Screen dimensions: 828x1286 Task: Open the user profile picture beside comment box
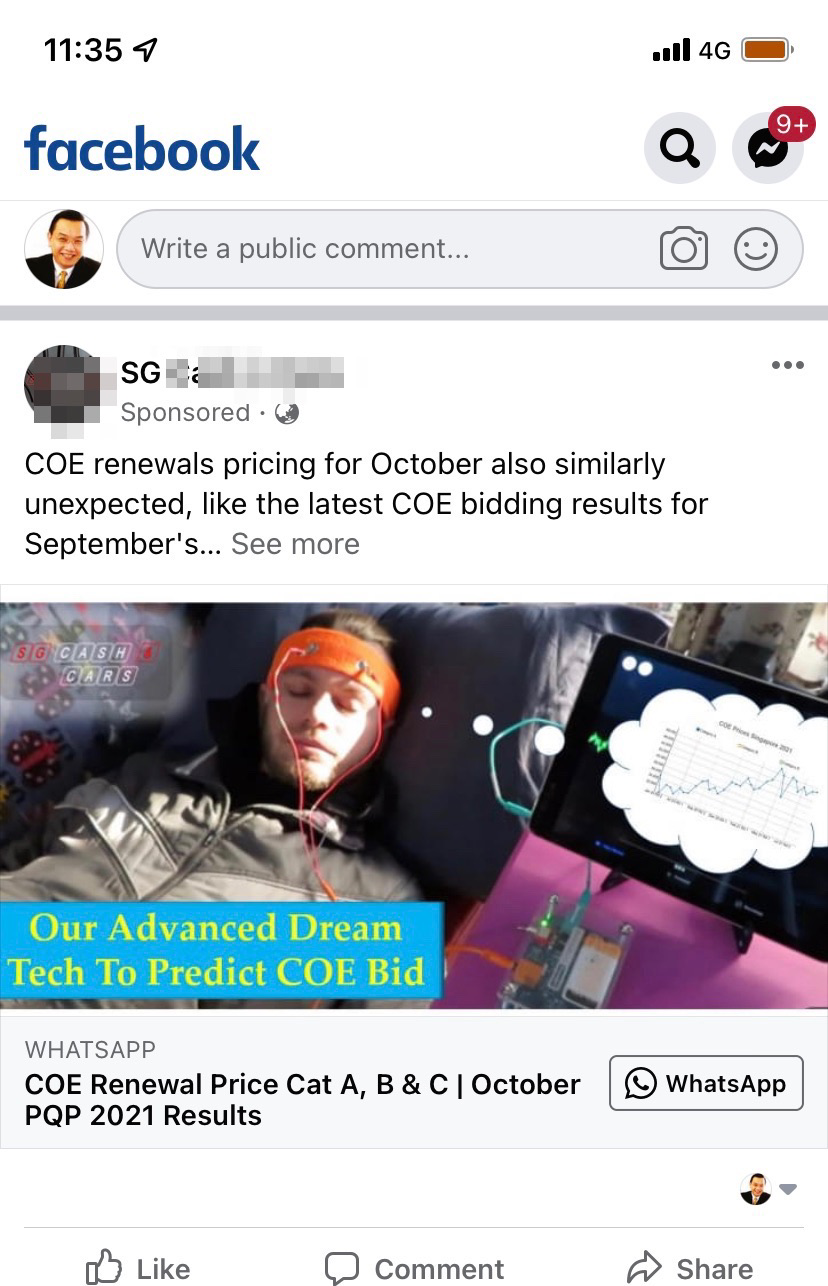(x=63, y=249)
